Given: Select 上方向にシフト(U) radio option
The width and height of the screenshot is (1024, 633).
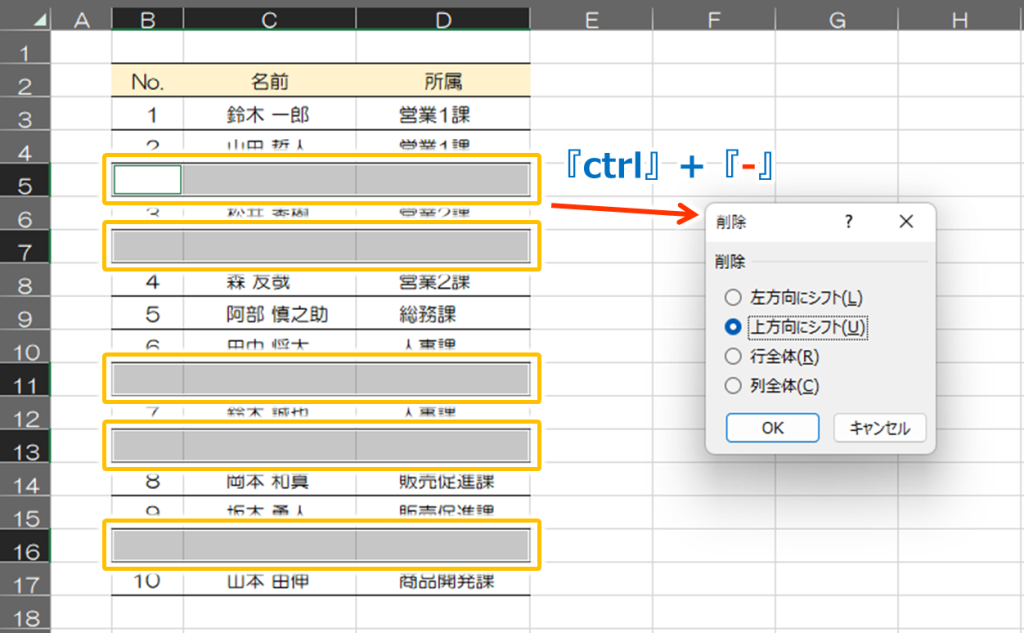Looking at the screenshot, I should (733, 327).
